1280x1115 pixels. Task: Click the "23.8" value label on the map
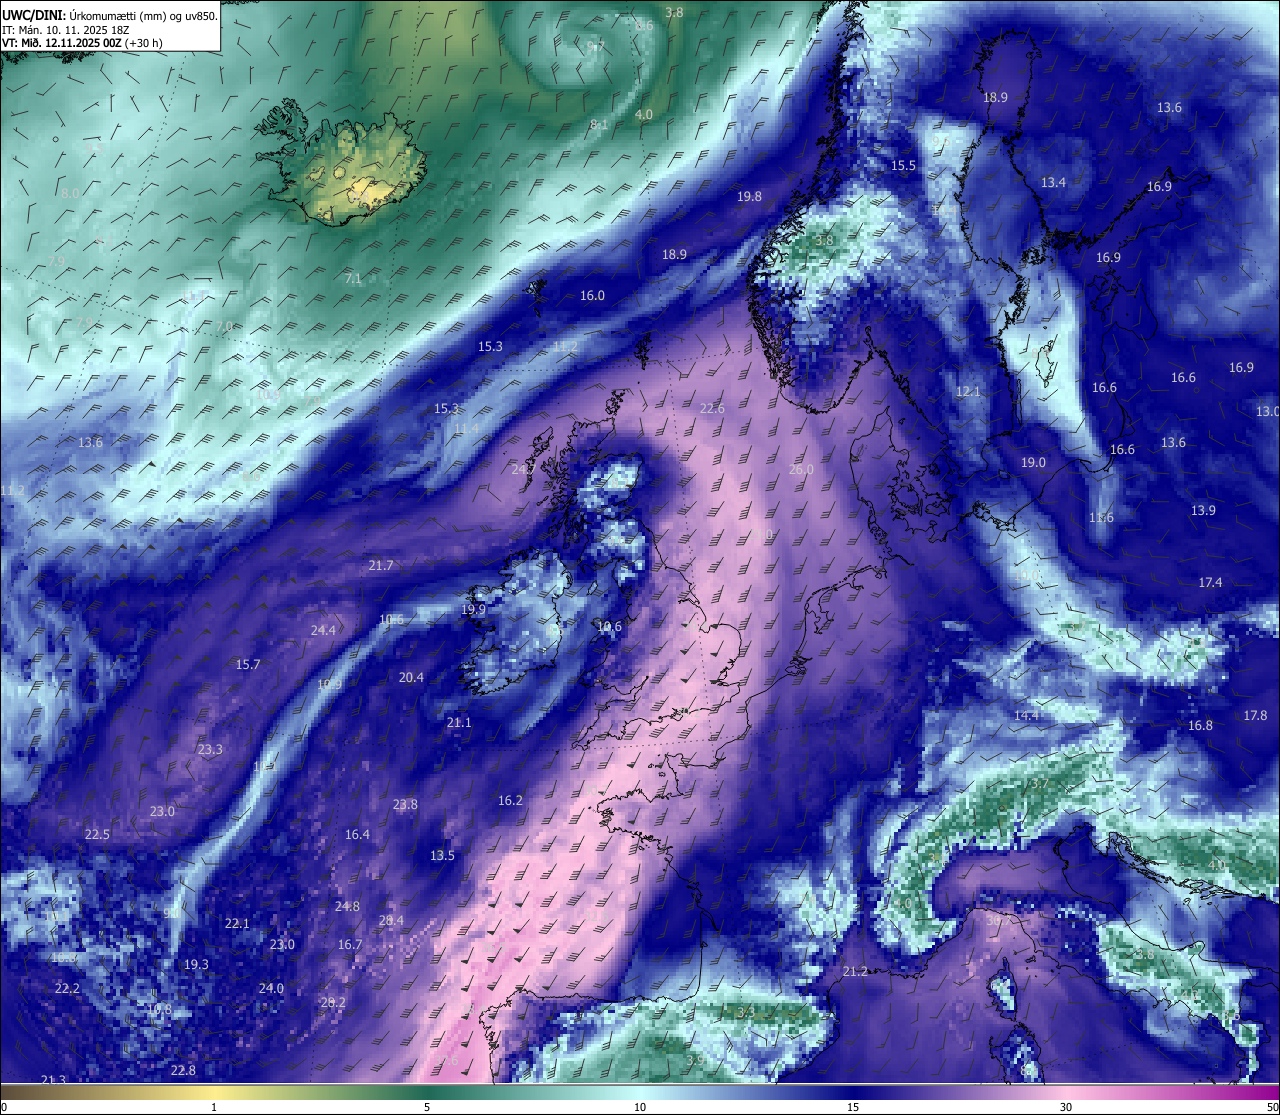[405, 805]
